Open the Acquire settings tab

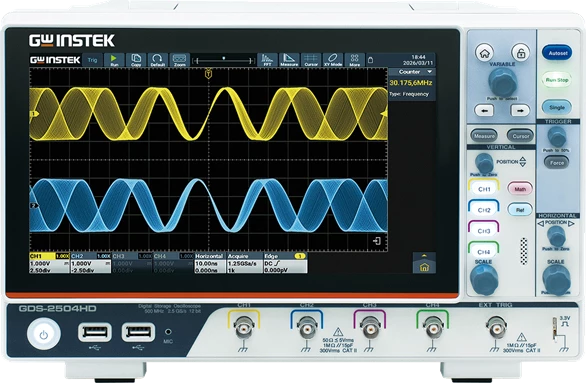(x=244, y=264)
